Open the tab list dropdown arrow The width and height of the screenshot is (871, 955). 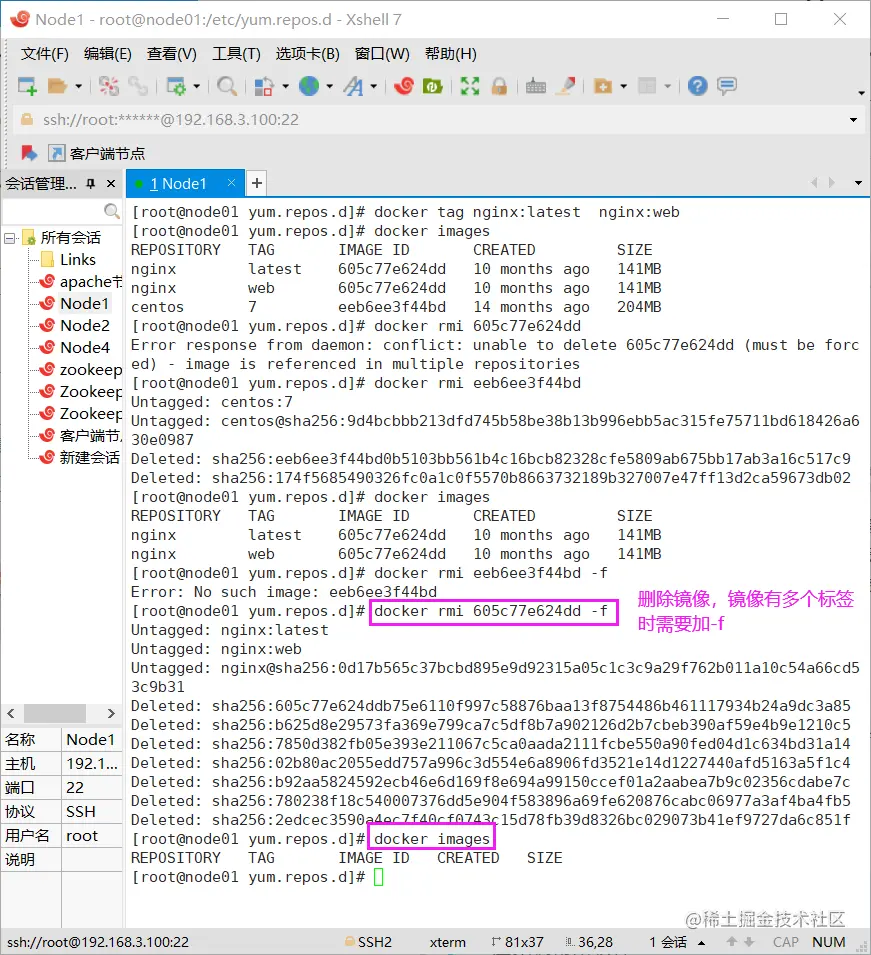click(858, 183)
